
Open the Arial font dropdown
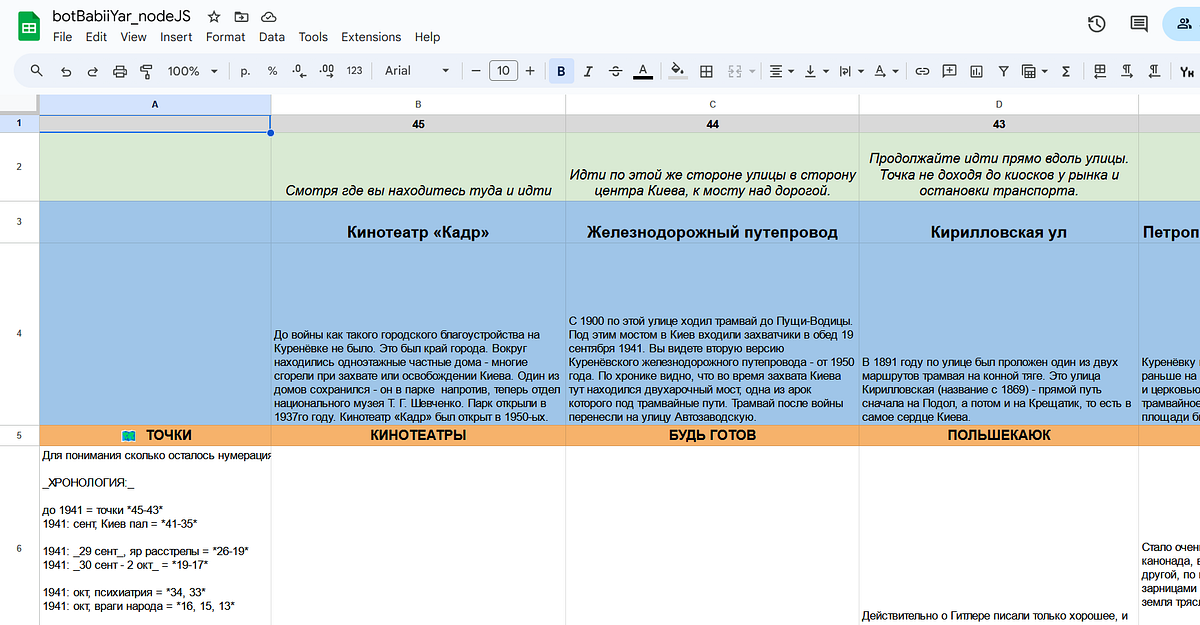(x=418, y=71)
